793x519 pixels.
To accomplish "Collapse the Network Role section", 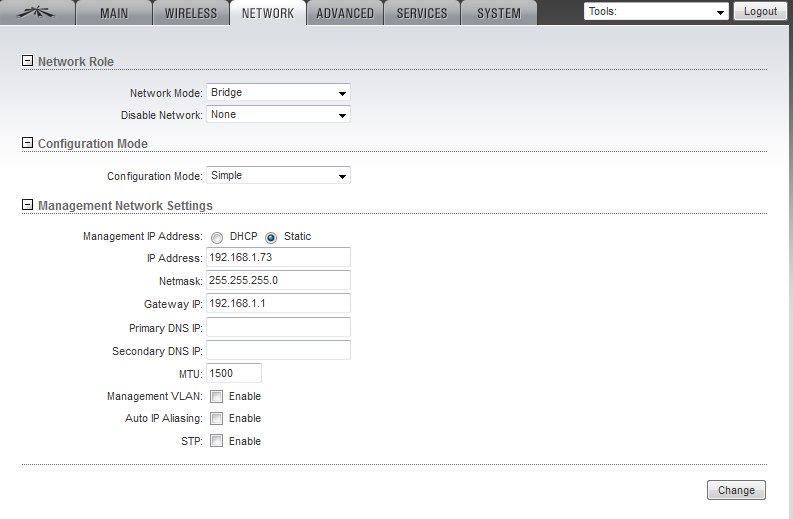I will pos(27,61).
